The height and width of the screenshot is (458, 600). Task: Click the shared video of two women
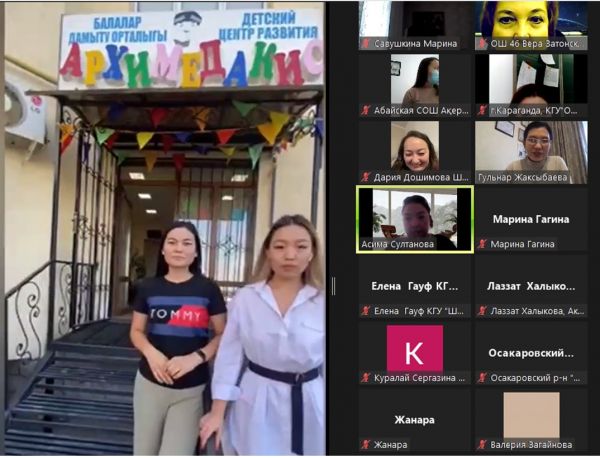165,229
